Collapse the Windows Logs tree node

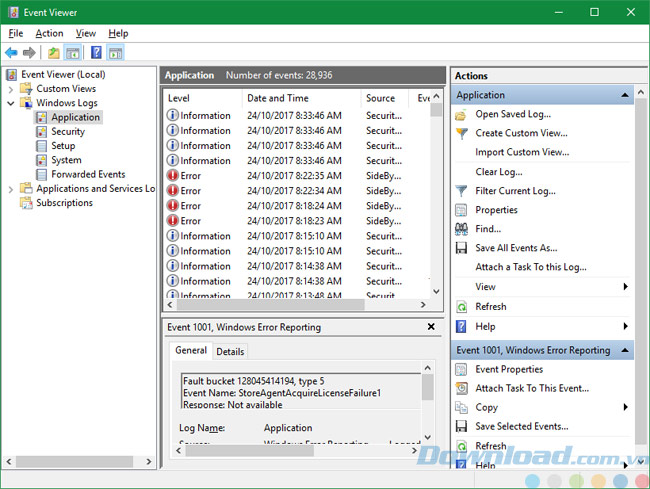point(11,103)
